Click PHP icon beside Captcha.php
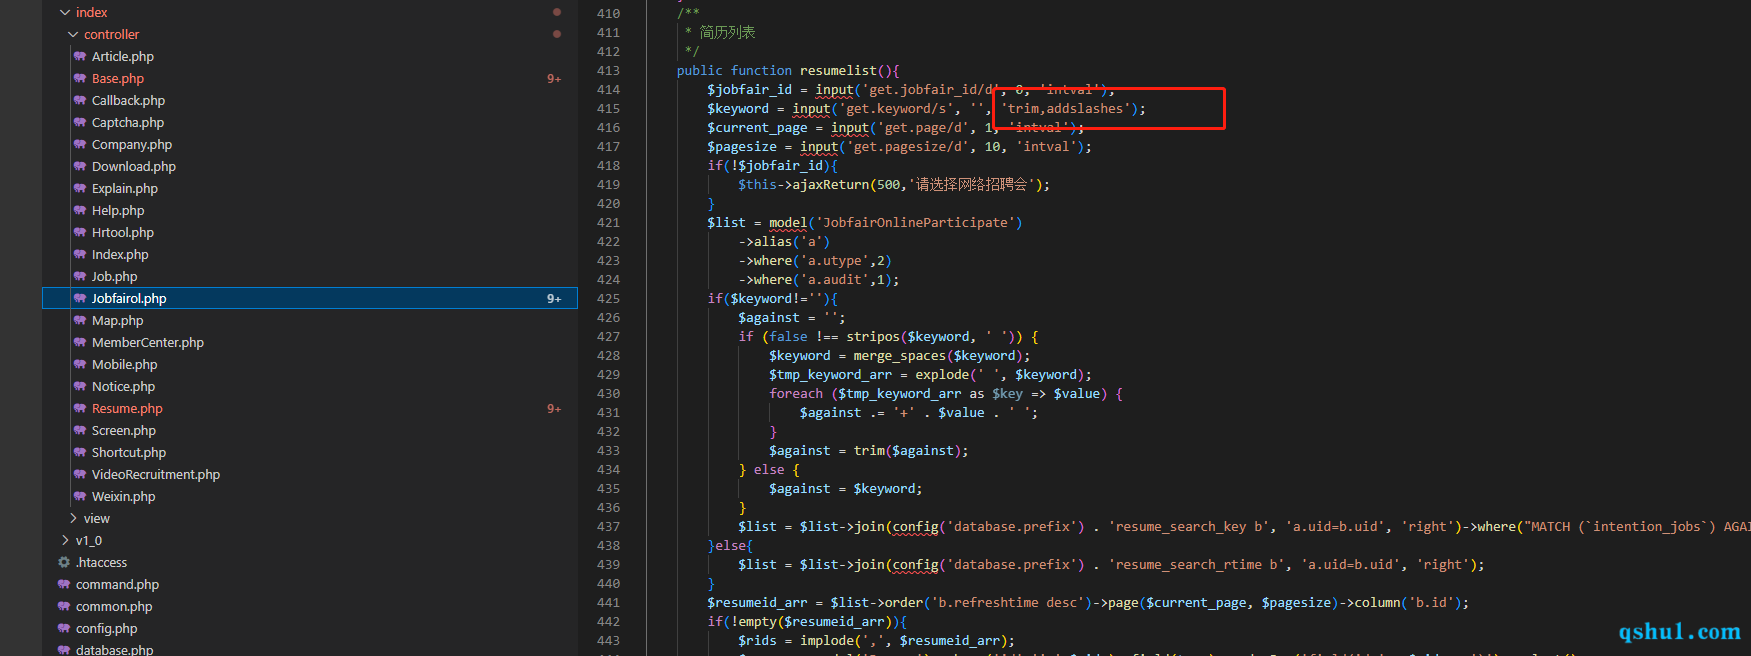Image resolution: width=1751 pixels, height=656 pixels. click(x=80, y=122)
